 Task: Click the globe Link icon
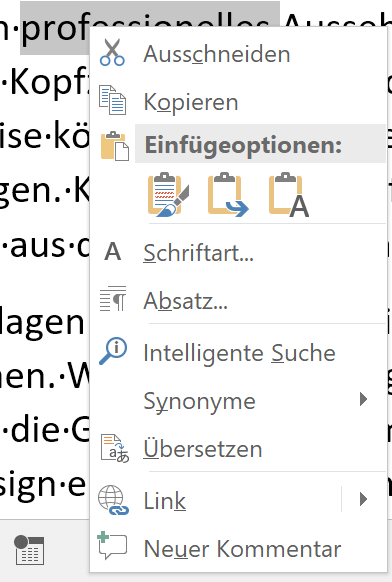[113, 500]
